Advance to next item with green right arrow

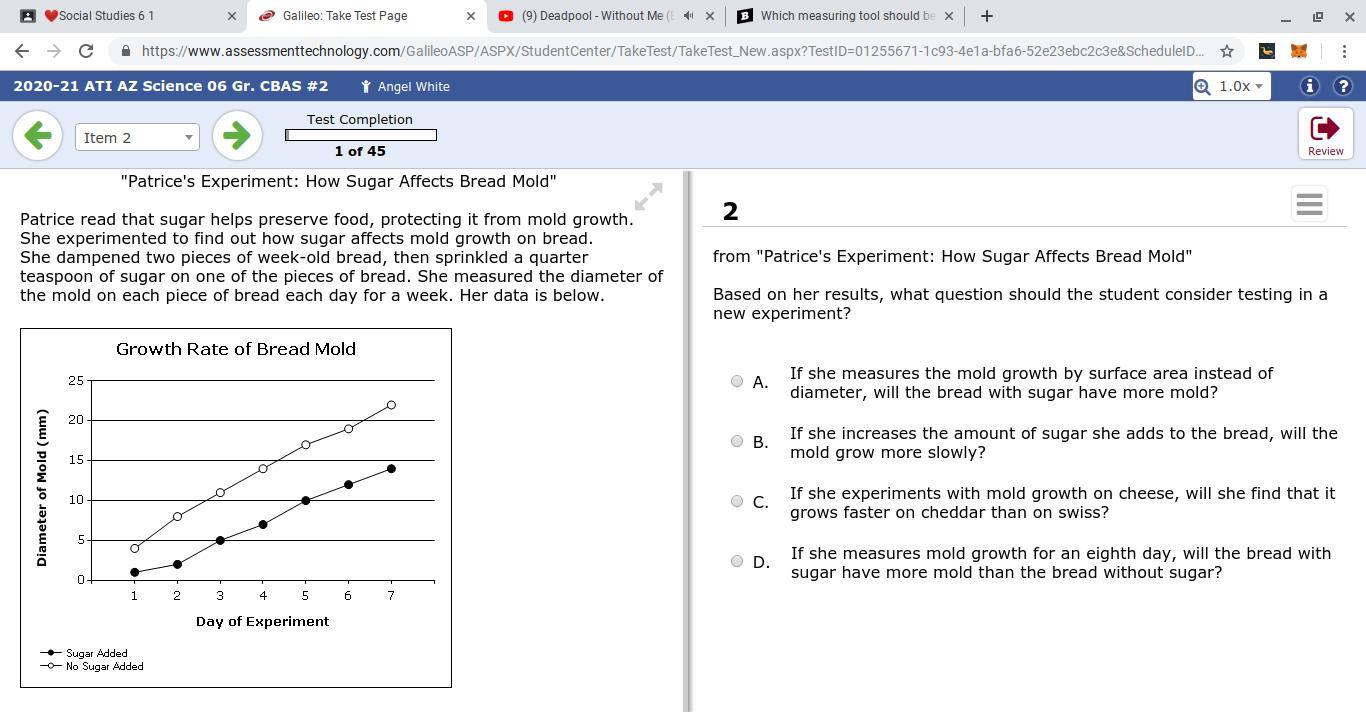coord(237,135)
